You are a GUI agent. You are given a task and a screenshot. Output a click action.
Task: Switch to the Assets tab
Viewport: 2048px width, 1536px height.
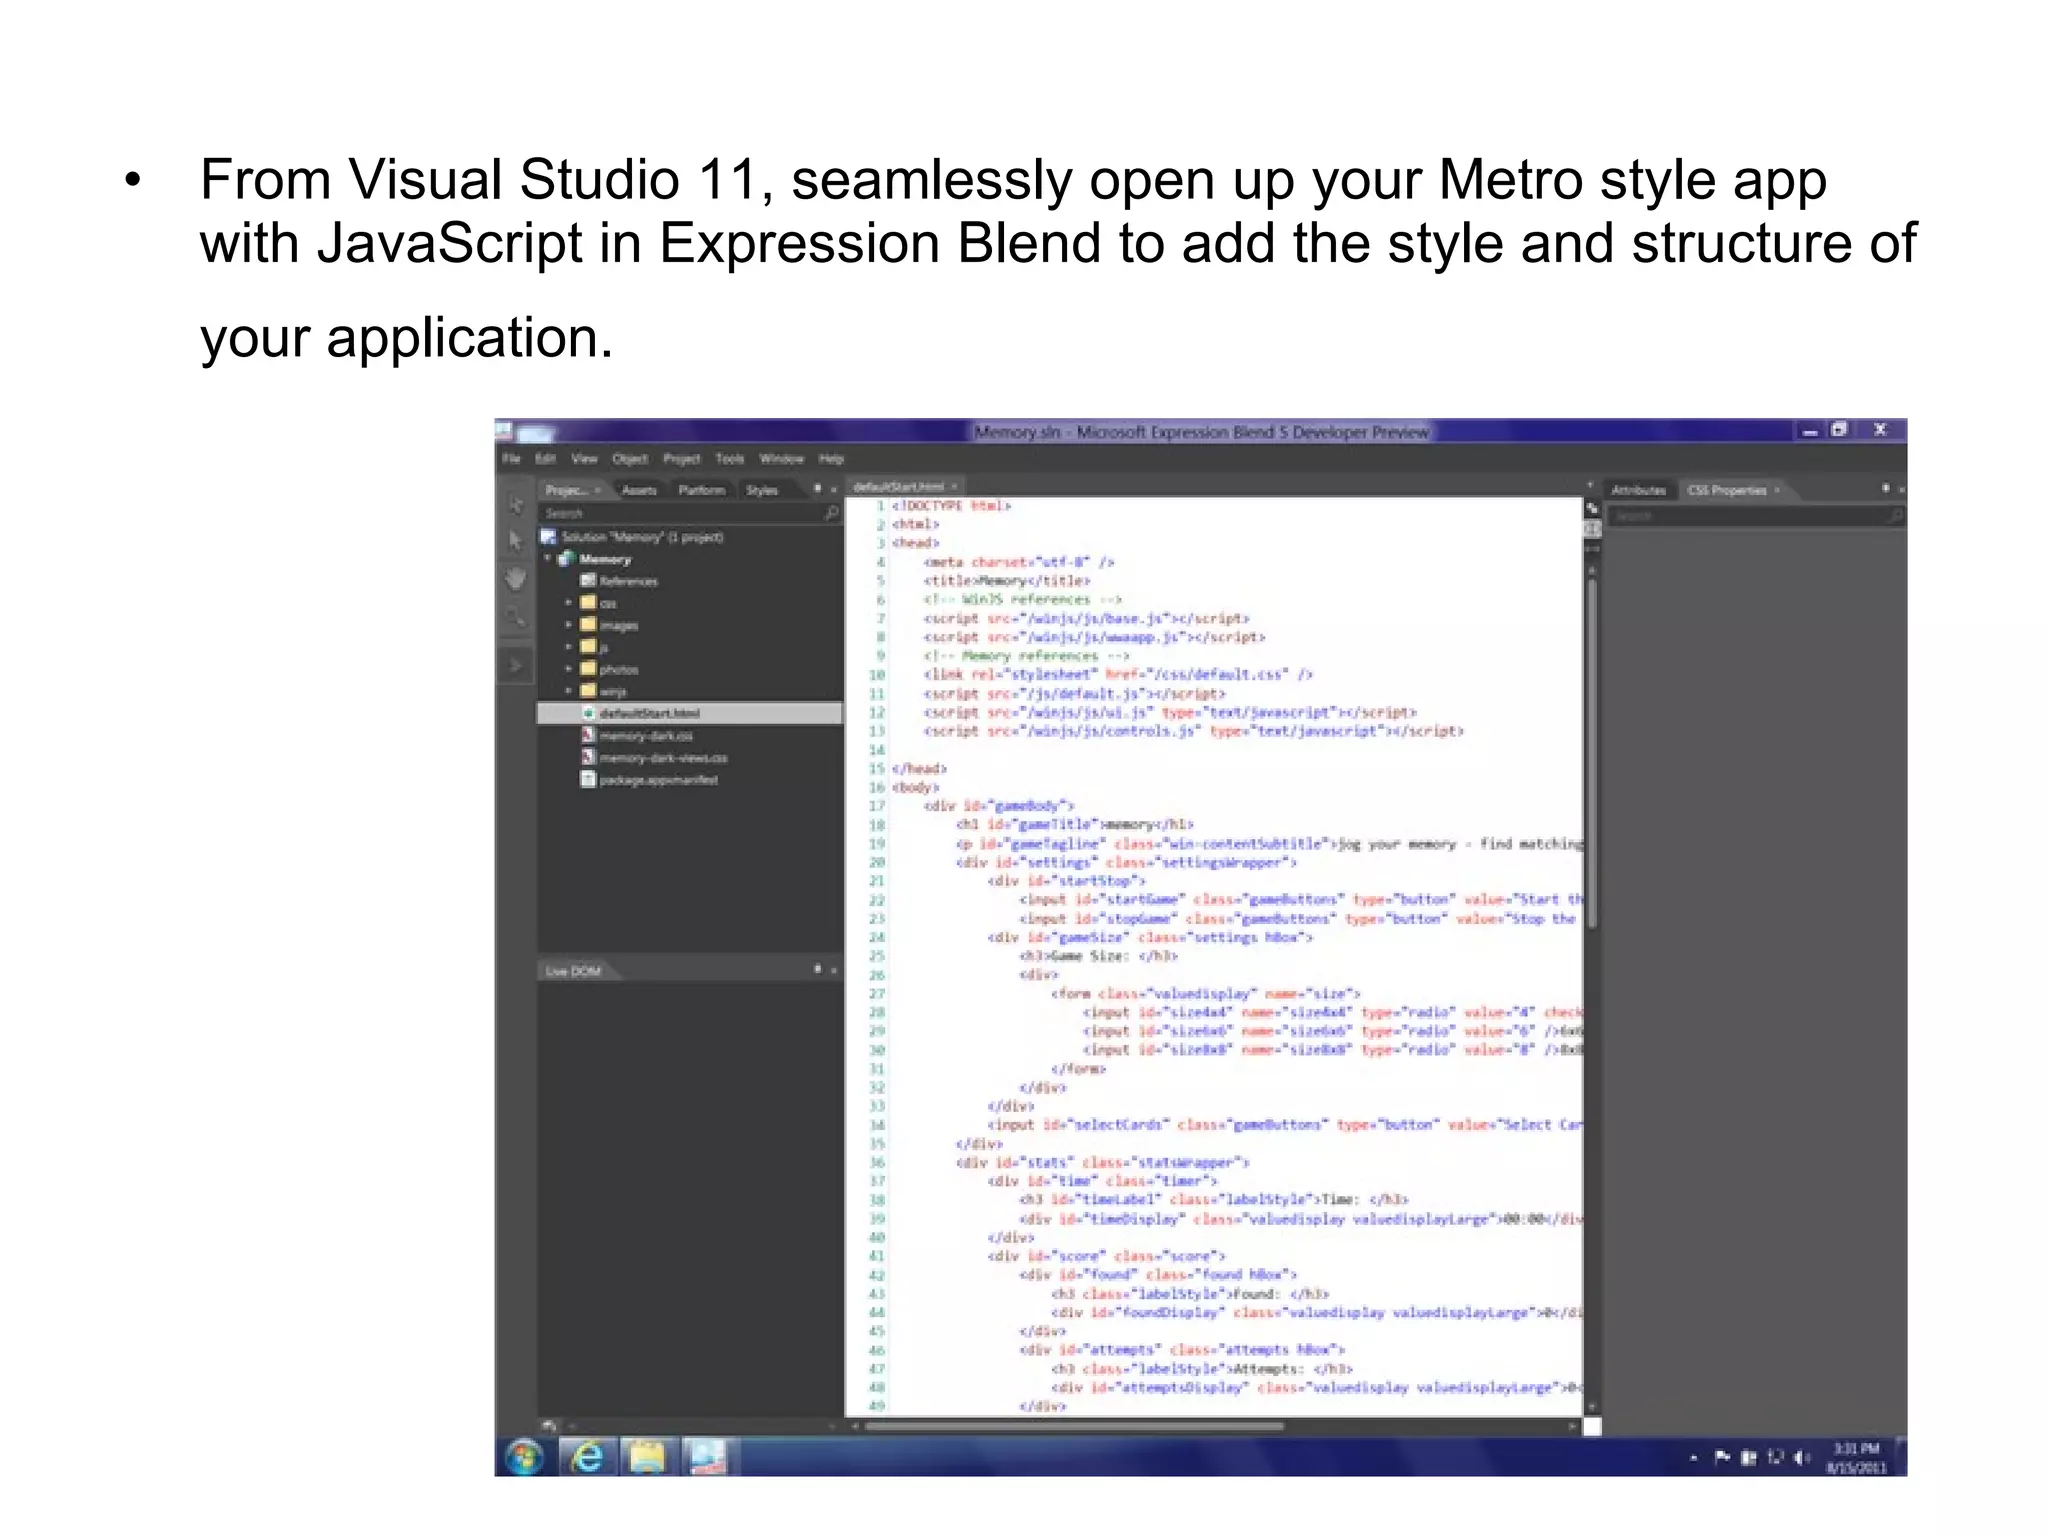click(x=639, y=490)
